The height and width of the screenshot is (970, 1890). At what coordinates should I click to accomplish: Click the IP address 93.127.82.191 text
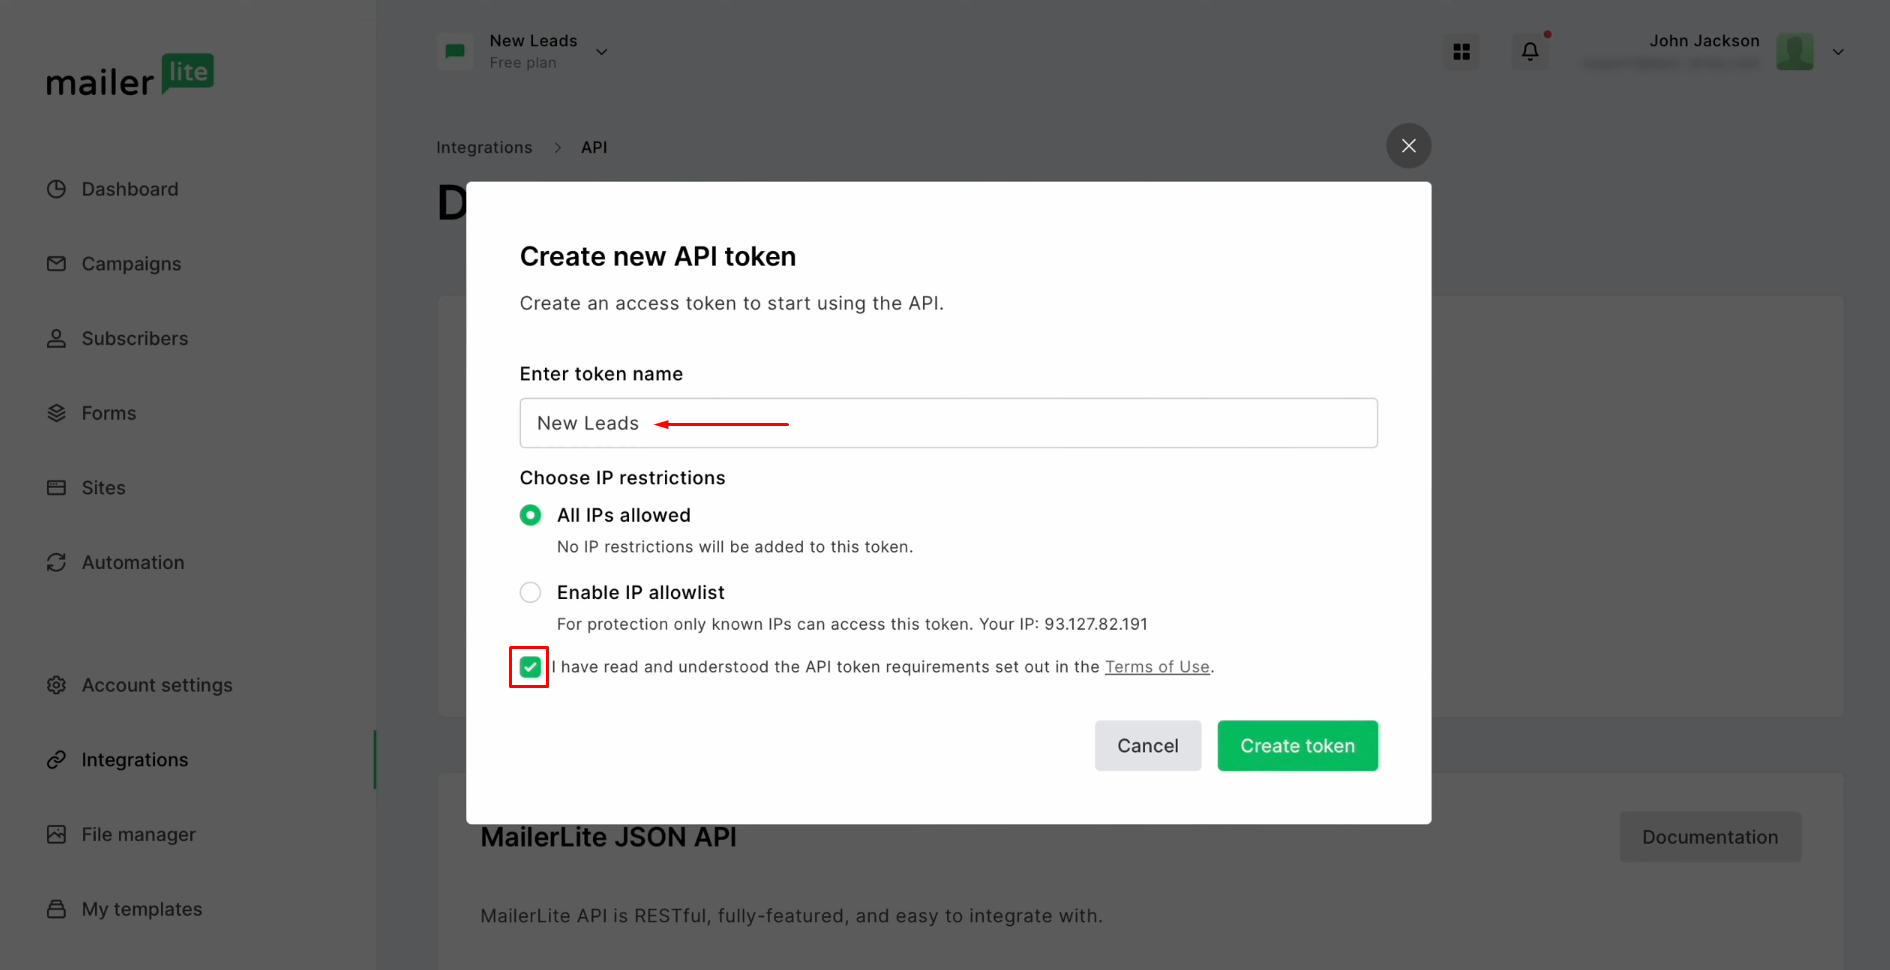tap(1096, 624)
